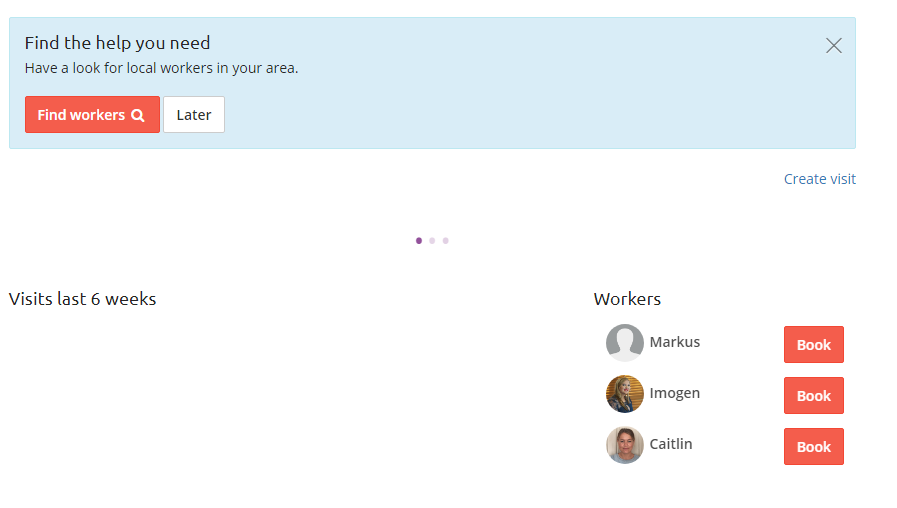Click the name Caitlin
Screen dimensions: 897x508
point(670,444)
